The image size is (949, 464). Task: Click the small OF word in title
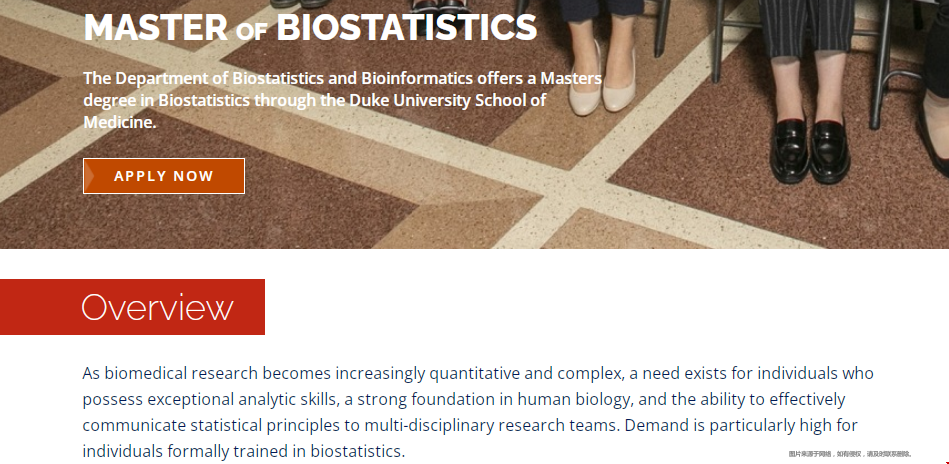pos(251,31)
